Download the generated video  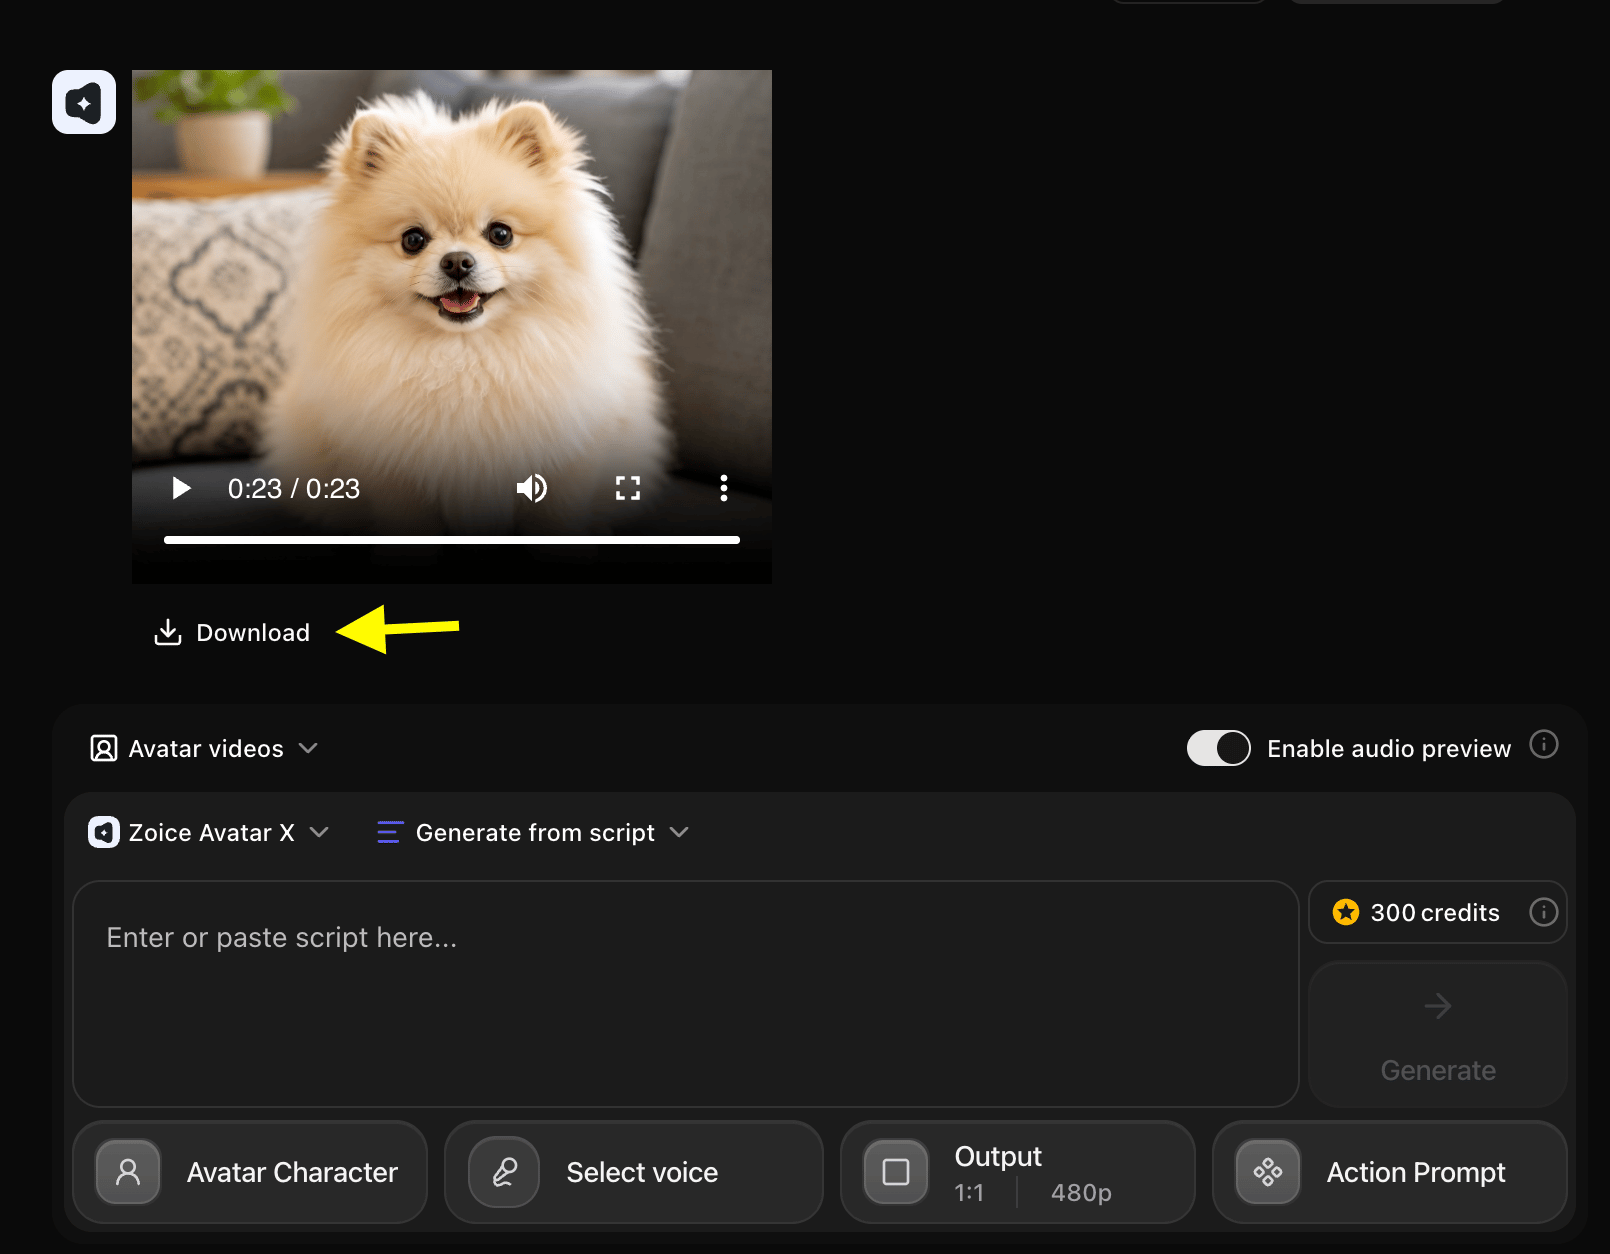click(232, 632)
